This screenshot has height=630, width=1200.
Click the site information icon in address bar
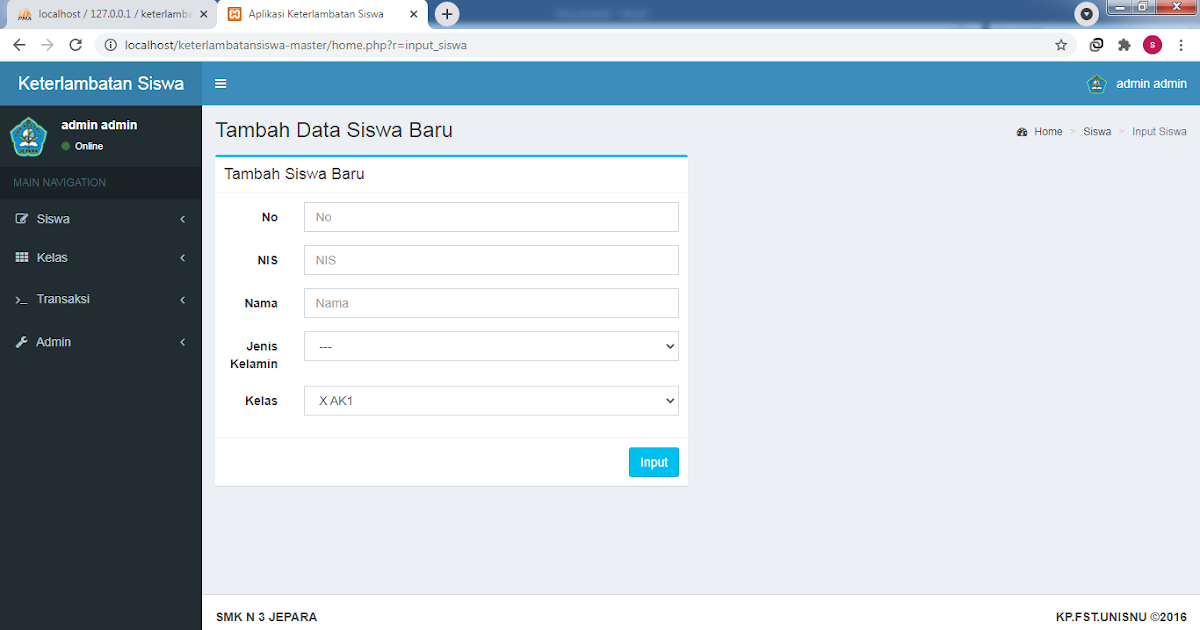click(109, 45)
